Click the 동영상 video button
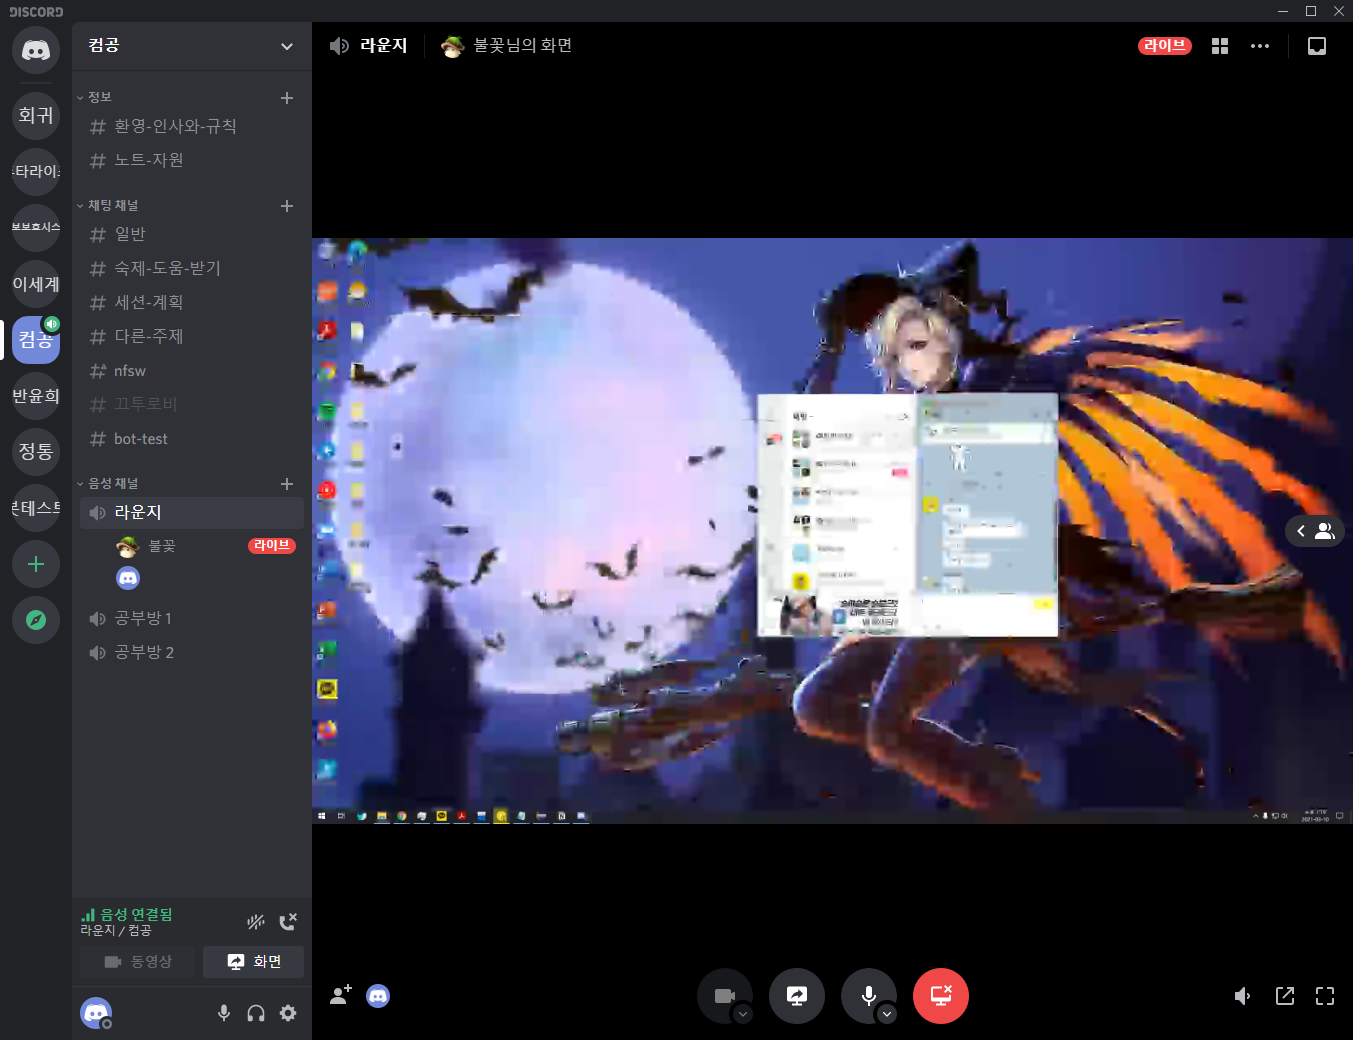 pyautogui.click(x=138, y=962)
